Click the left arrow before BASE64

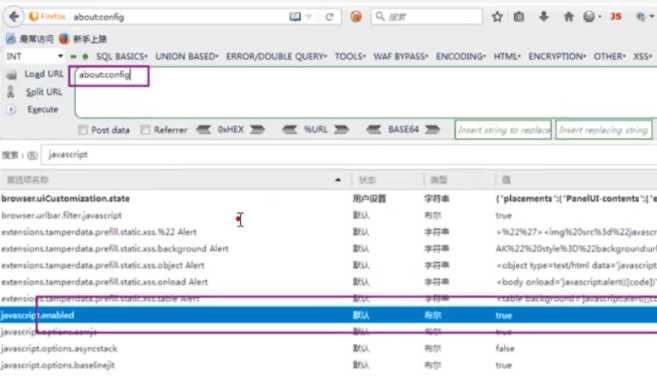[374, 130]
